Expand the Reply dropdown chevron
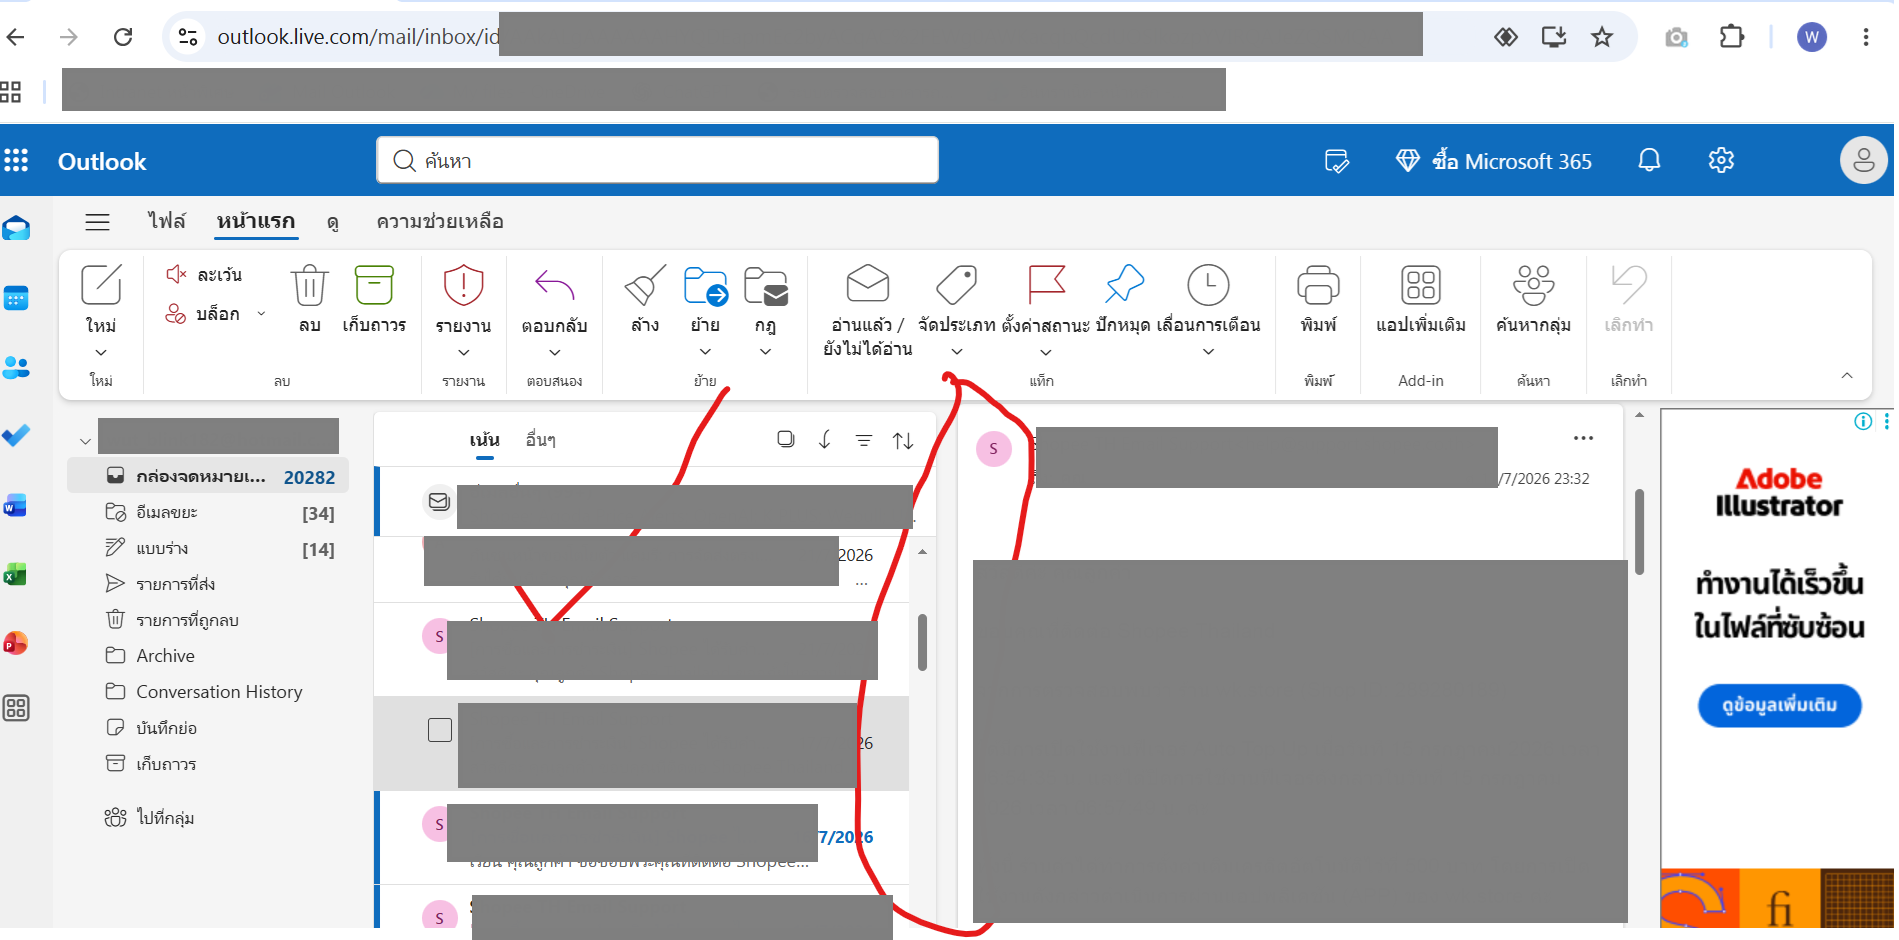 pyautogui.click(x=554, y=353)
